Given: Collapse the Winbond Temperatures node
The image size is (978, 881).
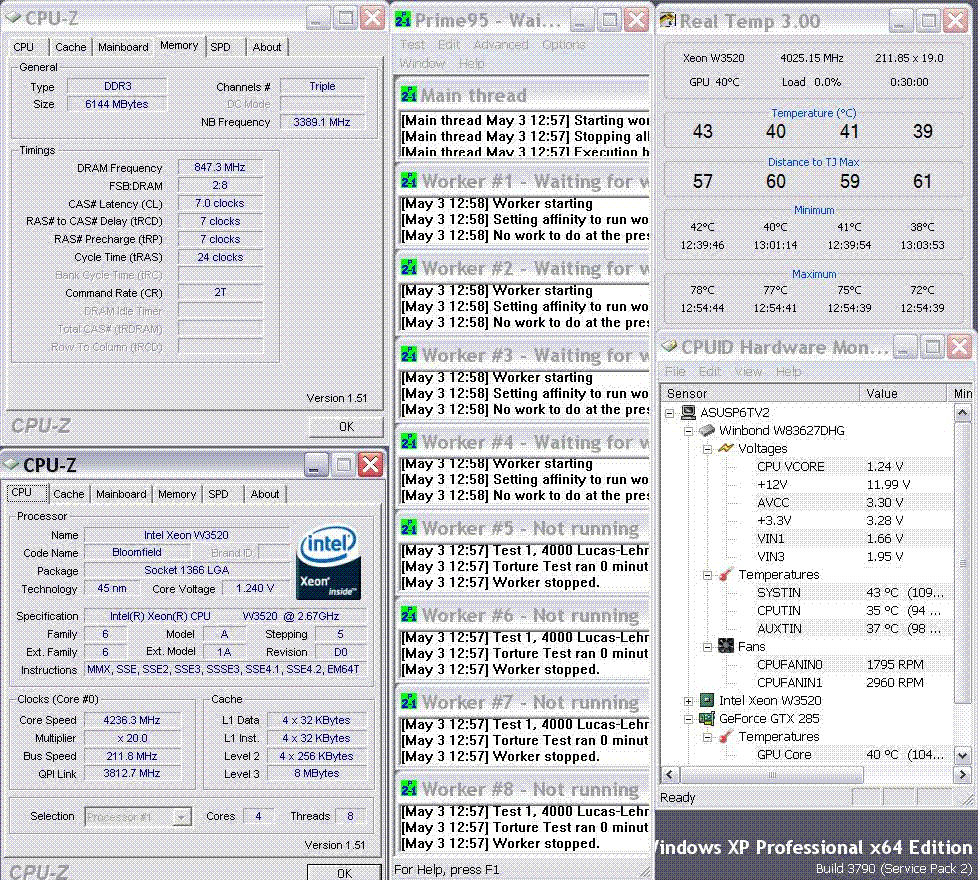Looking at the screenshot, I should 707,575.
